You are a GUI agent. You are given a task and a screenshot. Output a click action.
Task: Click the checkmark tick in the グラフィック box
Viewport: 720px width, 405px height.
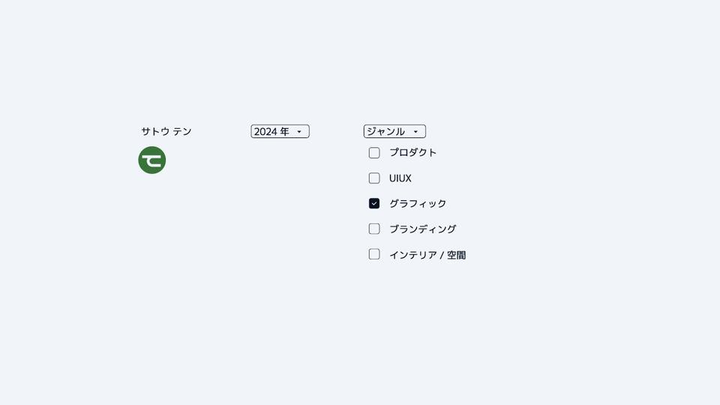click(x=374, y=203)
